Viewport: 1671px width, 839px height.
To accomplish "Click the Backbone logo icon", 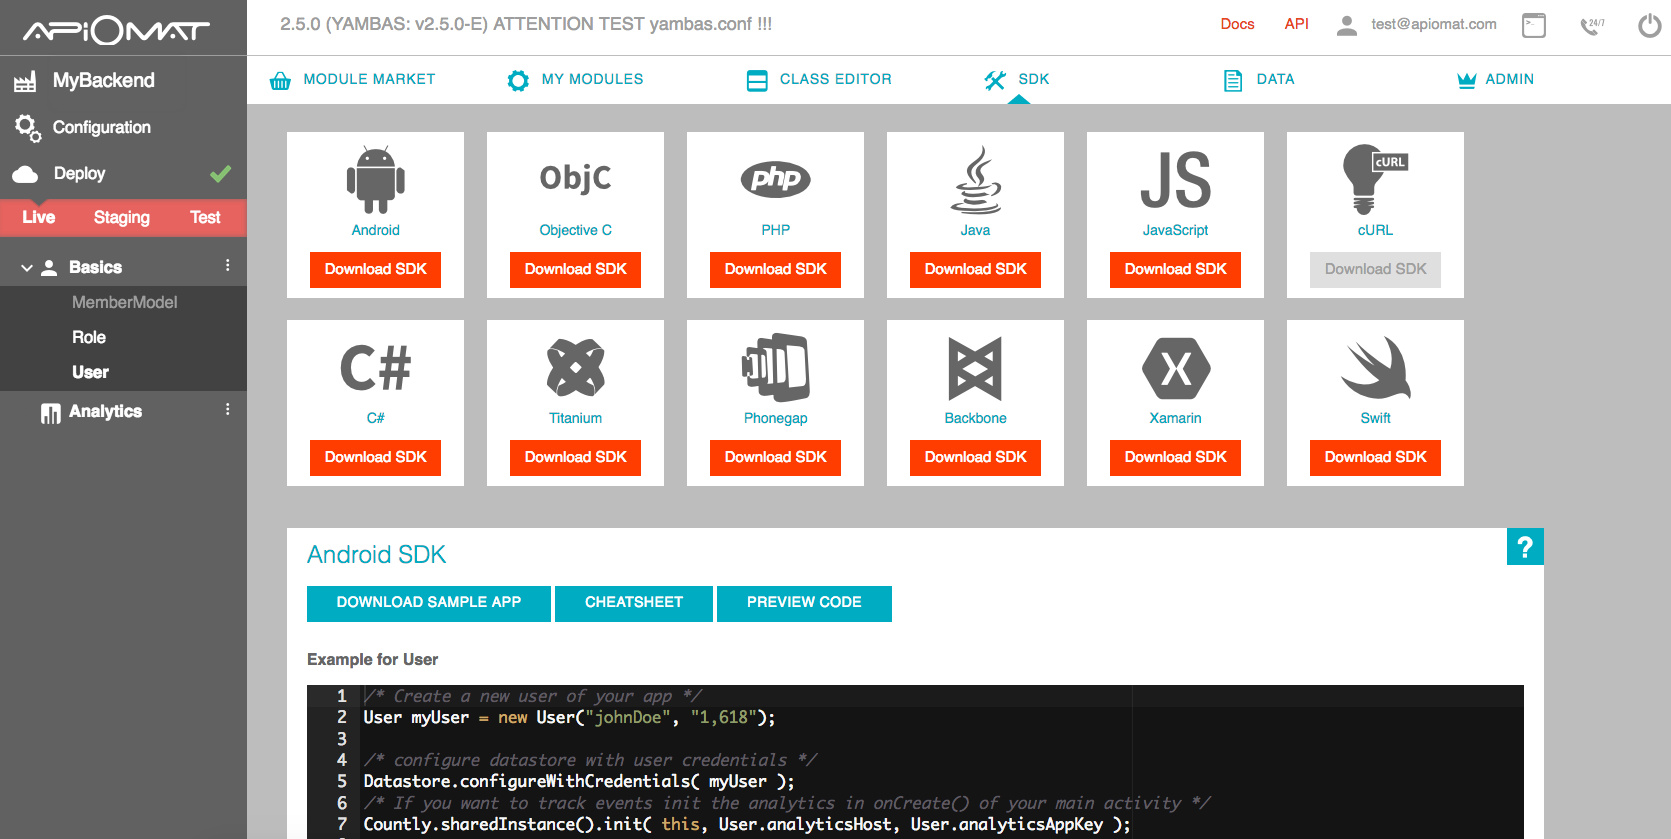I will pos(975,368).
